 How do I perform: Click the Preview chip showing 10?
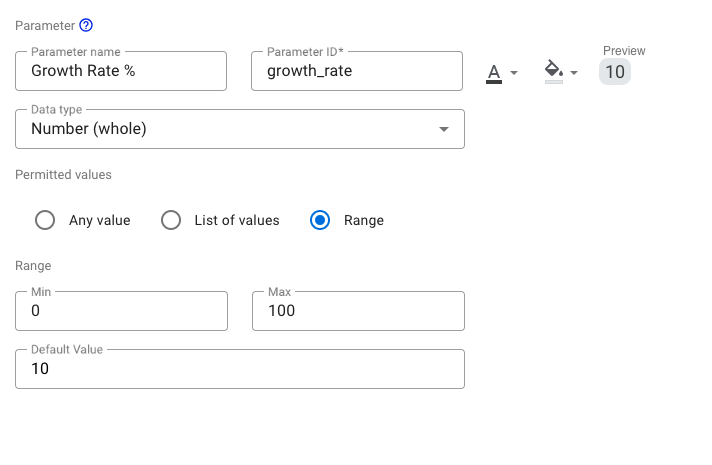(614, 72)
